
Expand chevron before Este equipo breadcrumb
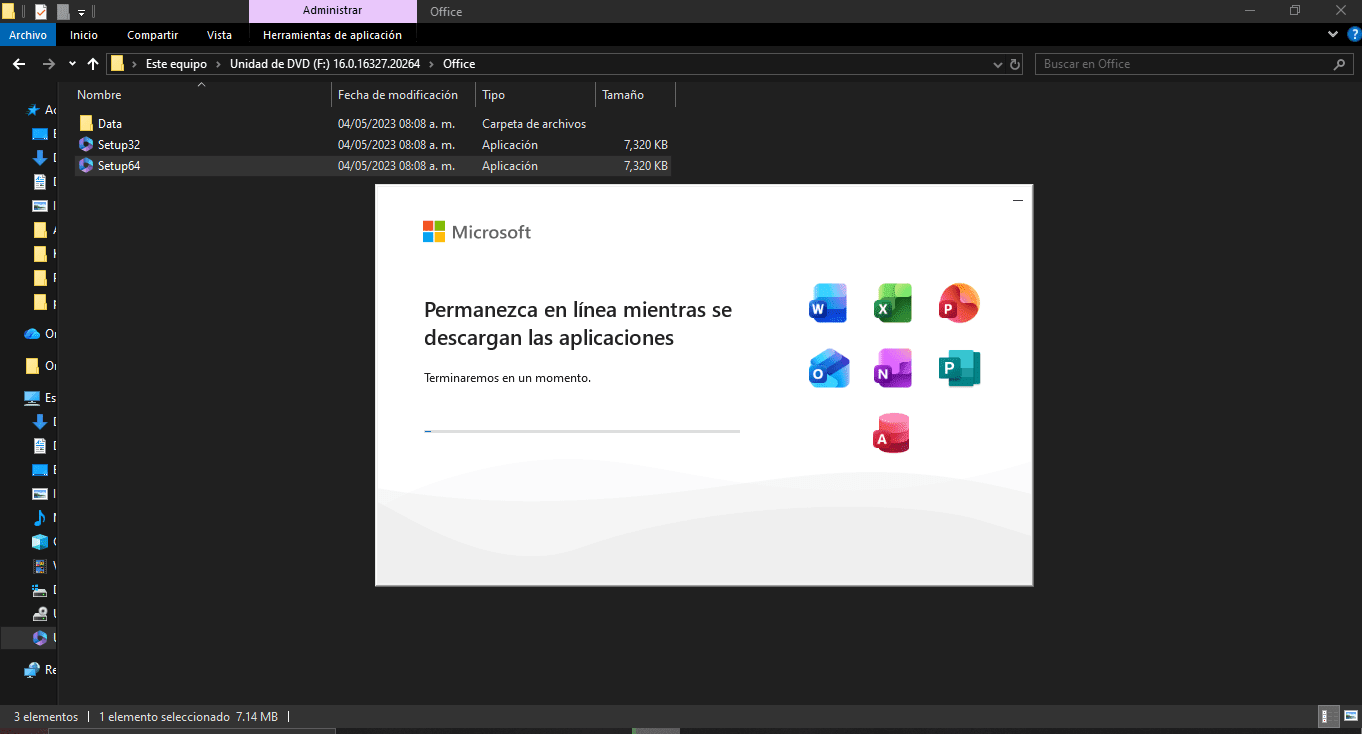135,64
